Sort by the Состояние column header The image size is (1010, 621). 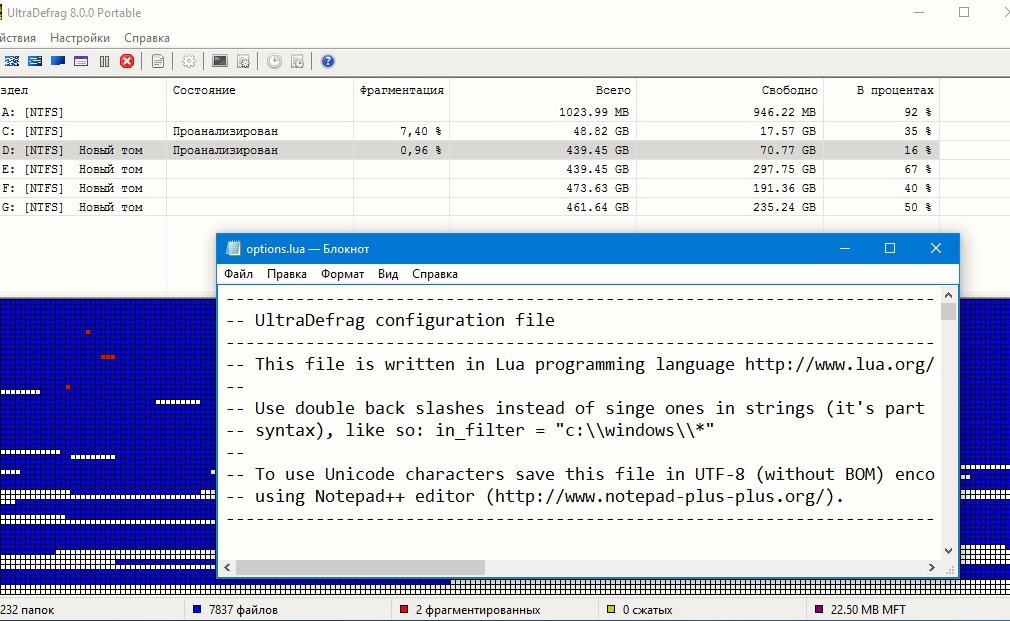pyautogui.click(x=260, y=90)
